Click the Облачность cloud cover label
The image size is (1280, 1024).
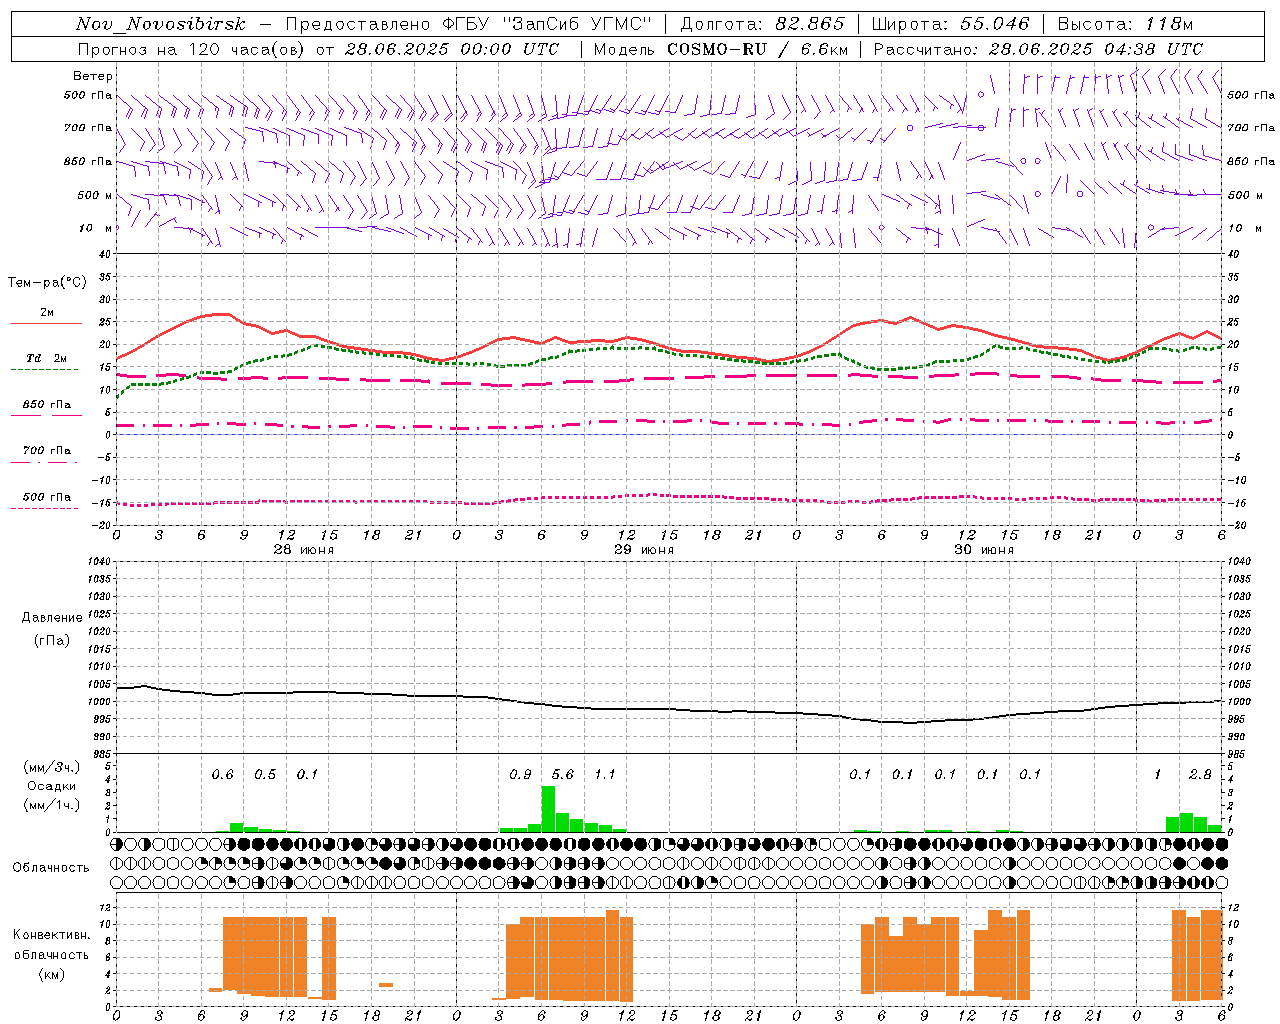coord(51,867)
